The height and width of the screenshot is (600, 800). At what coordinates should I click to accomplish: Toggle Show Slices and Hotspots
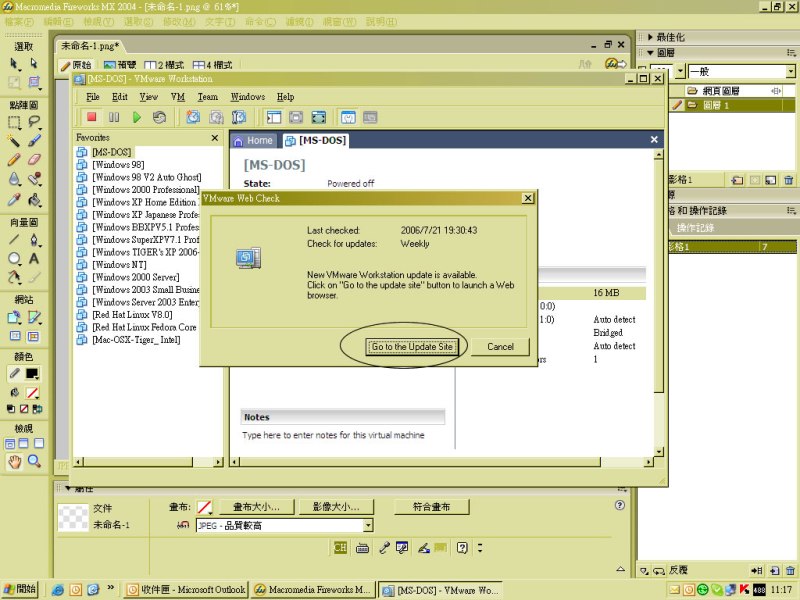pos(34,336)
